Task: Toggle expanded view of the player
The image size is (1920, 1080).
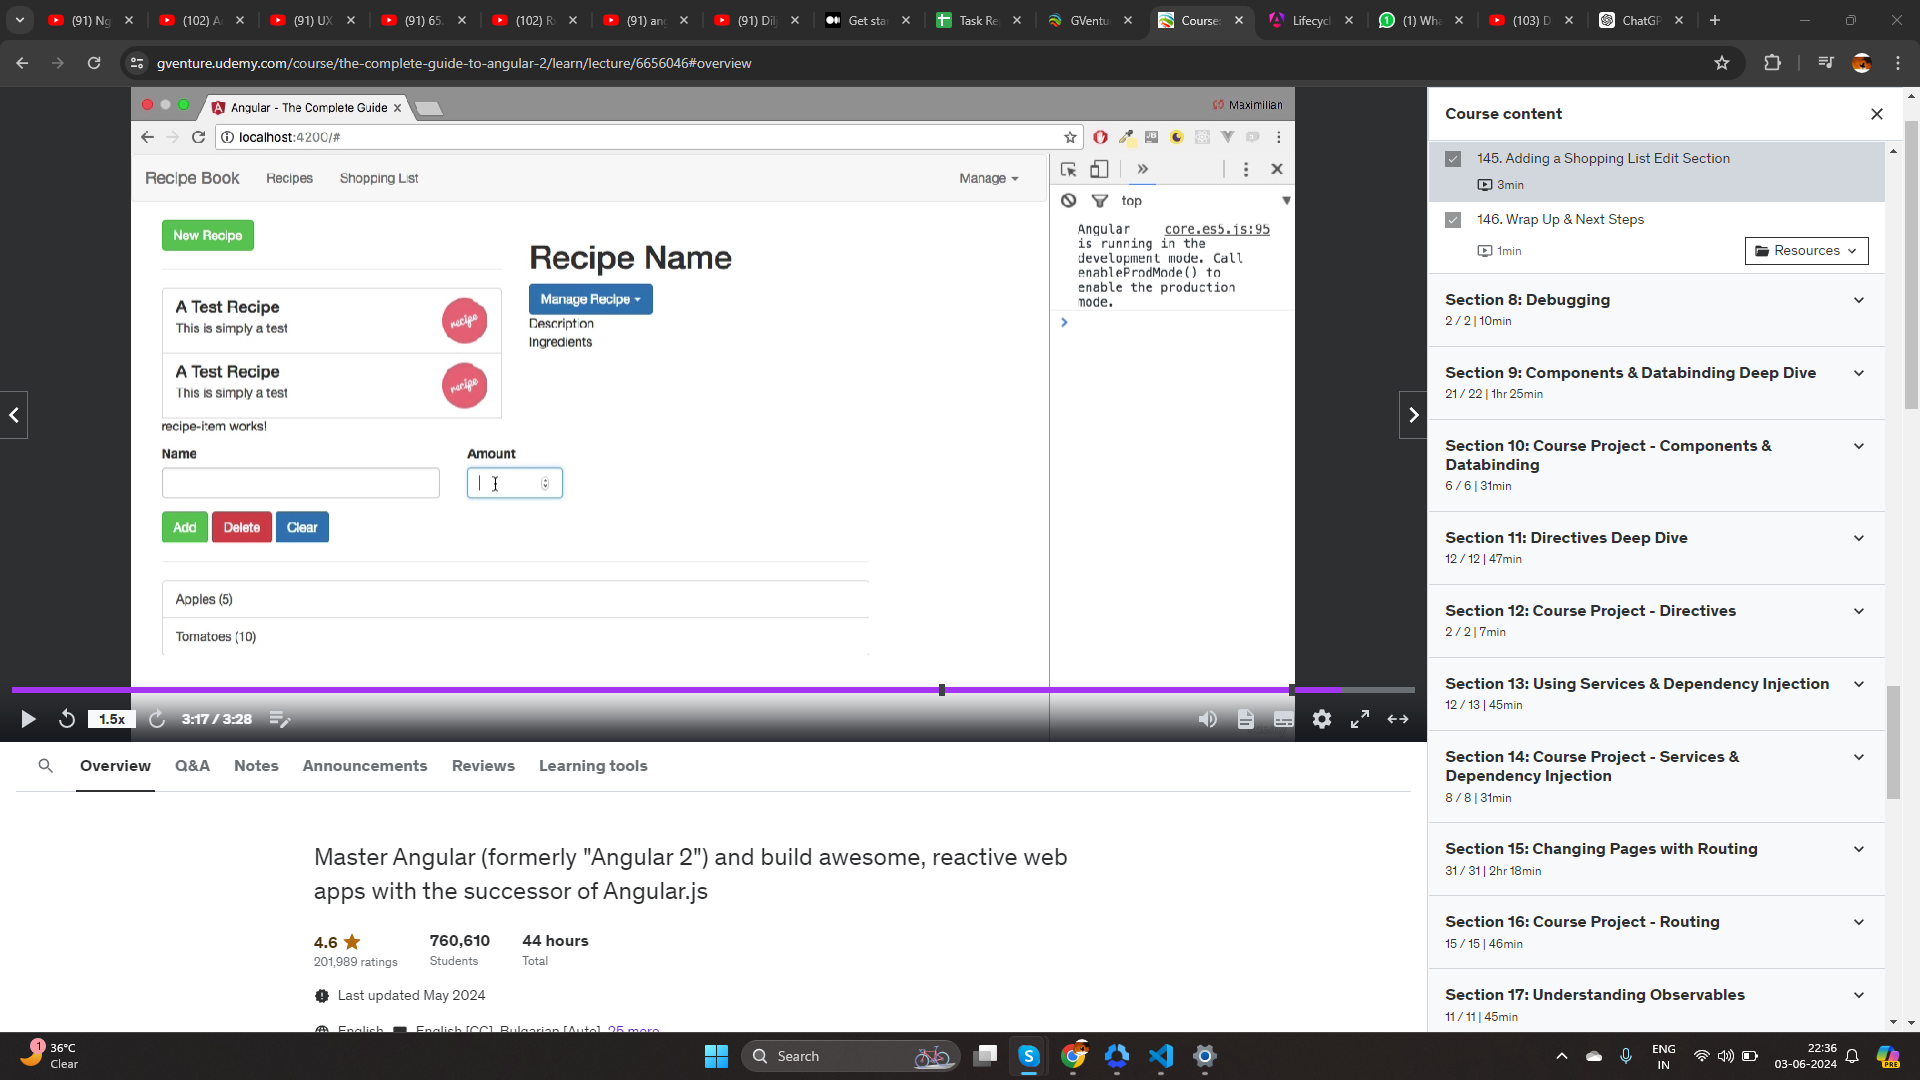Action: coord(1398,719)
